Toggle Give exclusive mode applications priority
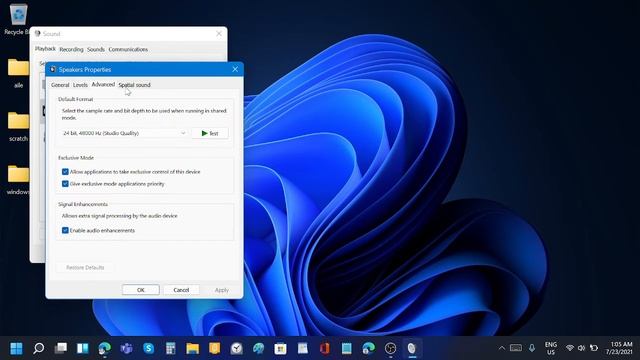Image resolution: width=640 pixels, height=360 pixels. click(x=65, y=184)
